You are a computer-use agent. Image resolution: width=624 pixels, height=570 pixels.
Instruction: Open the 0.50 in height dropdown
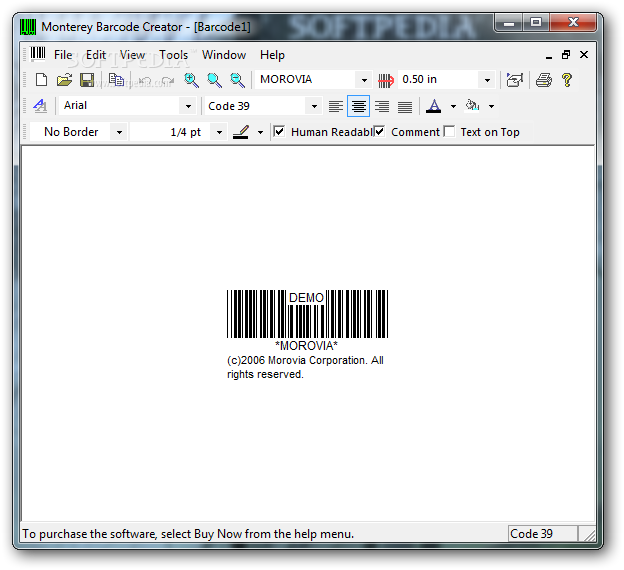point(487,80)
